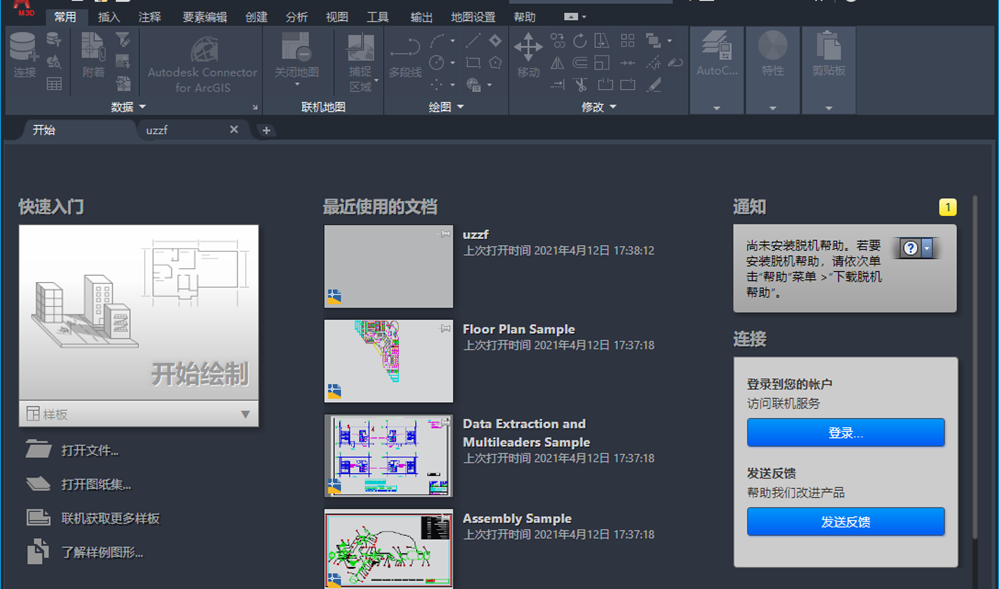
Task: Click the 开始绘制 start drawing tile
Action: (139, 312)
